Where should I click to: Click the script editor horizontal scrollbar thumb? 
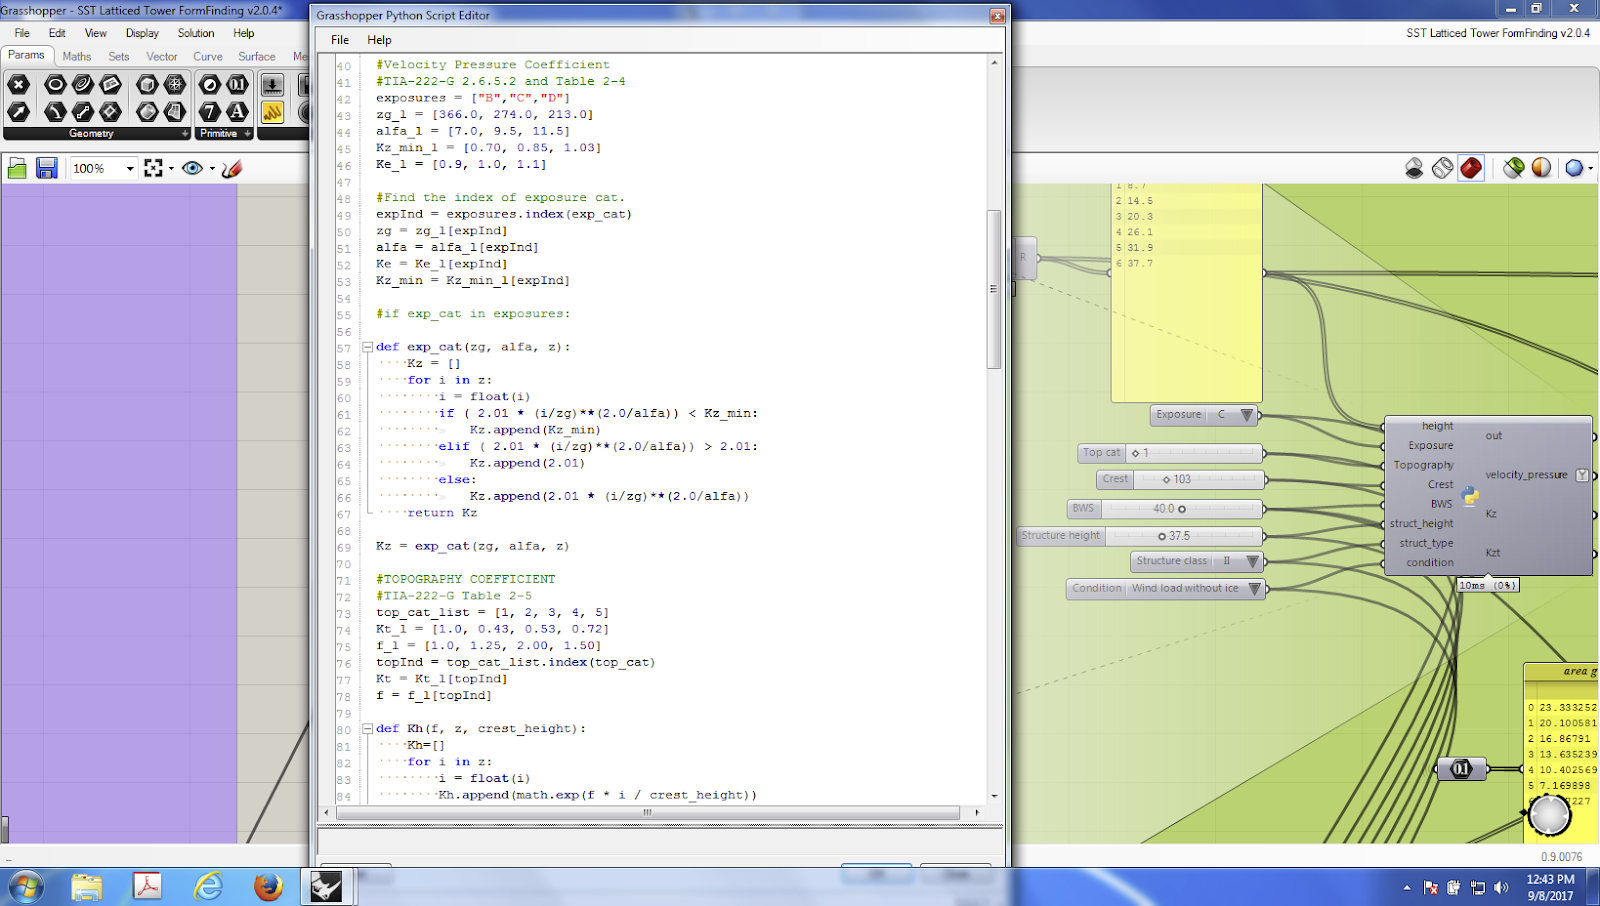click(647, 812)
